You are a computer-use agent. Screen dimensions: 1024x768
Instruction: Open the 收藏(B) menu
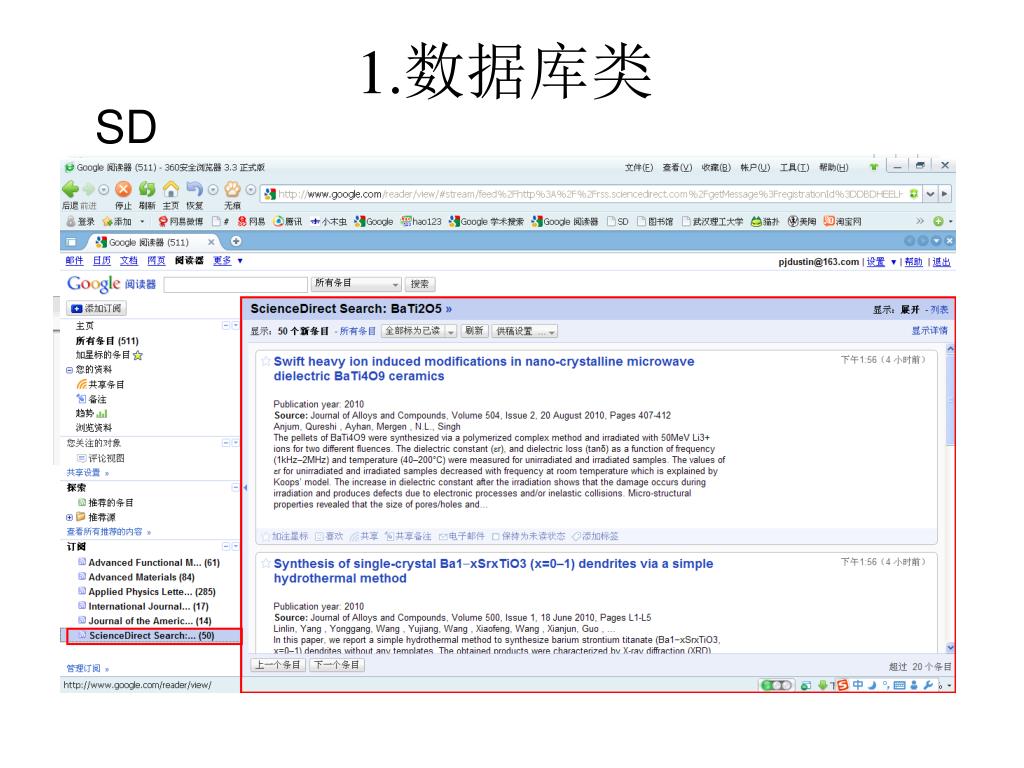(x=716, y=168)
